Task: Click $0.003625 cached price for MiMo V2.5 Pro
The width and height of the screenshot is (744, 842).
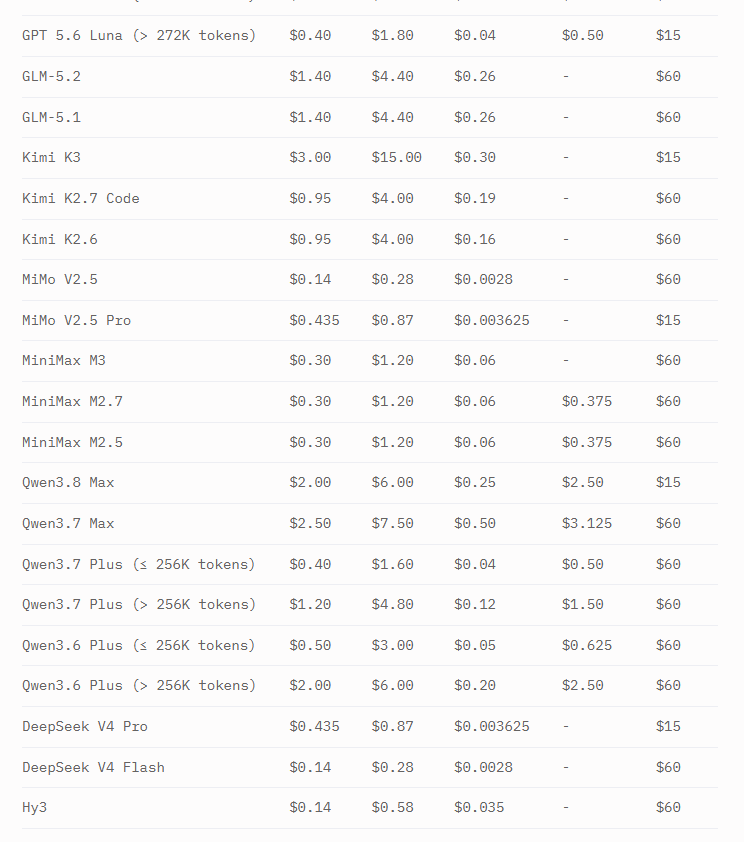Action: point(492,320)
